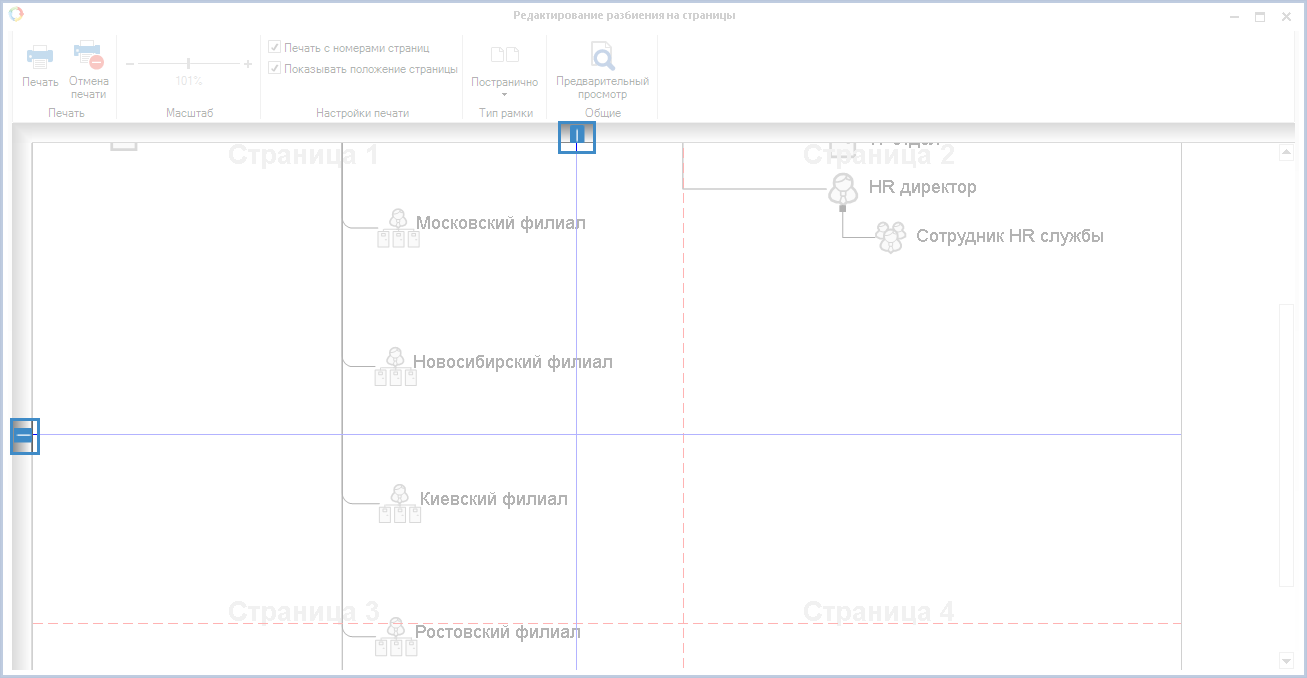Select the Сотрудник HR службы label
This screenshot has height=678, width=1307.
tap(1010, 236)
